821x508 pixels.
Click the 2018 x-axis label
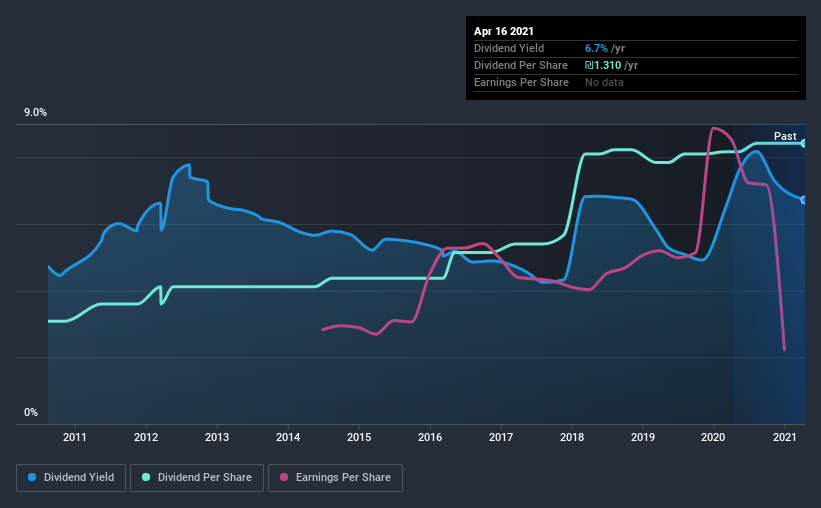[x=572, y=437]
